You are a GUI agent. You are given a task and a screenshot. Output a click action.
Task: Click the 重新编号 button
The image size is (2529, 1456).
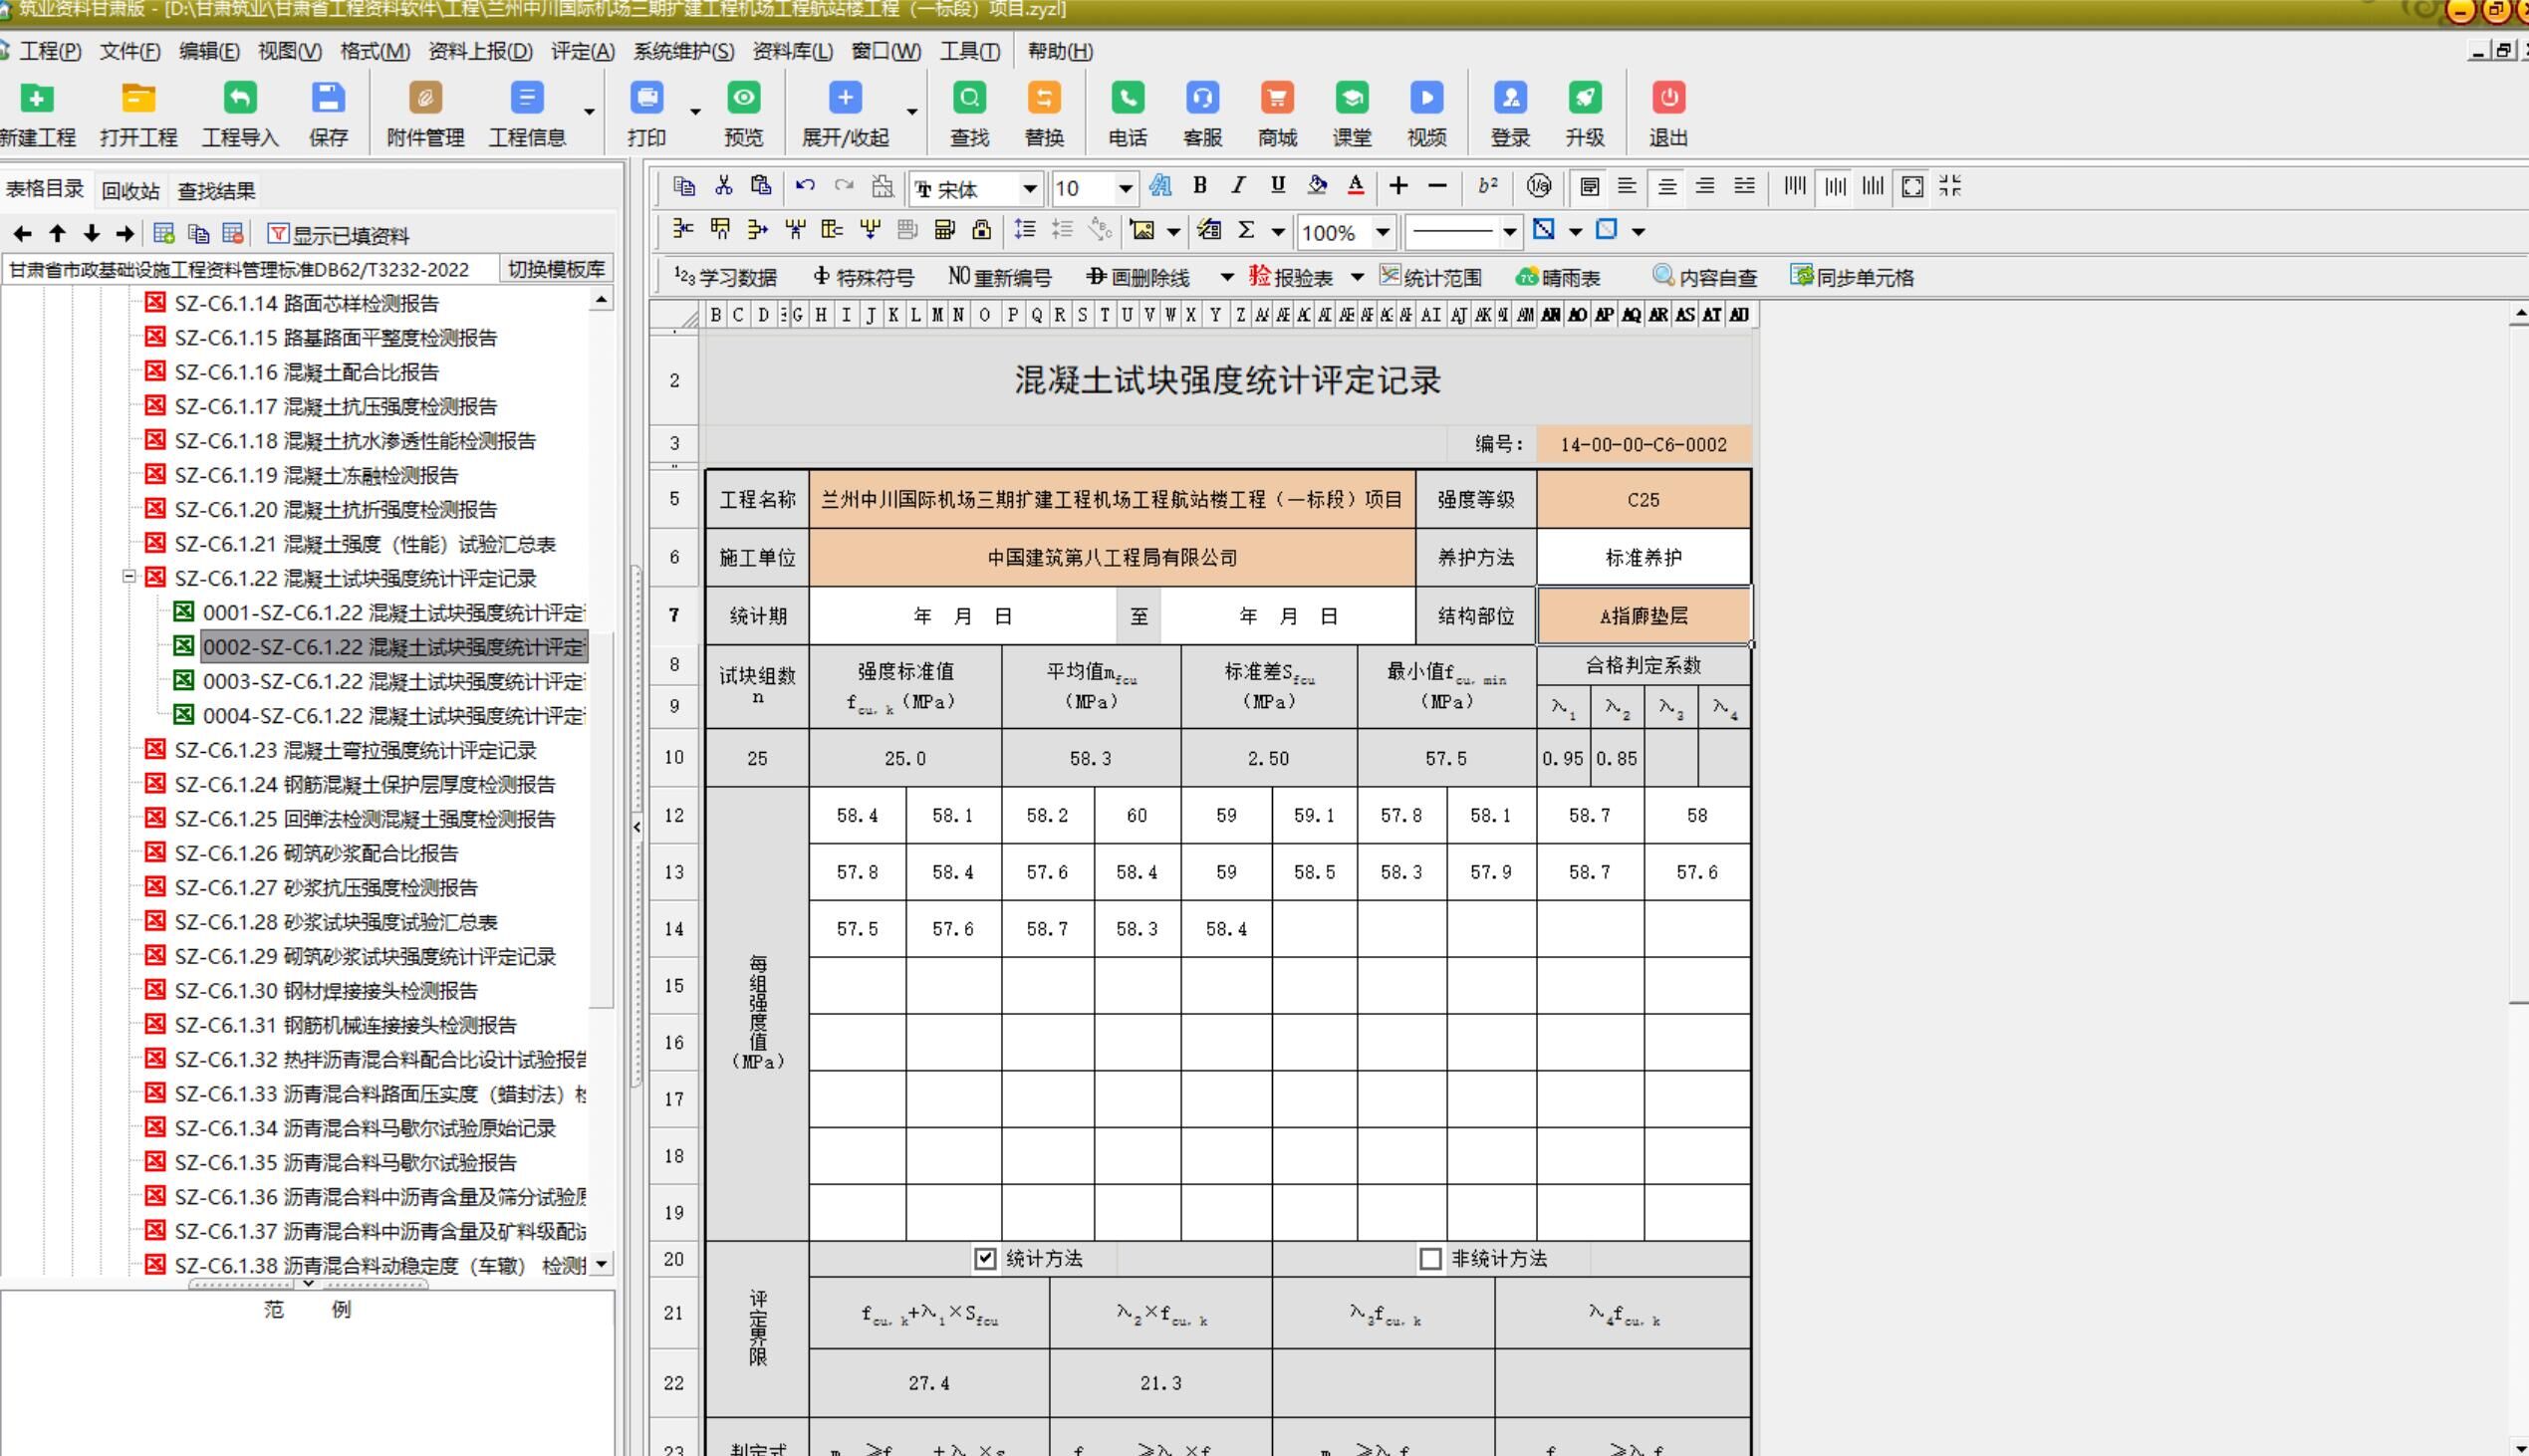coord(1000,277)
